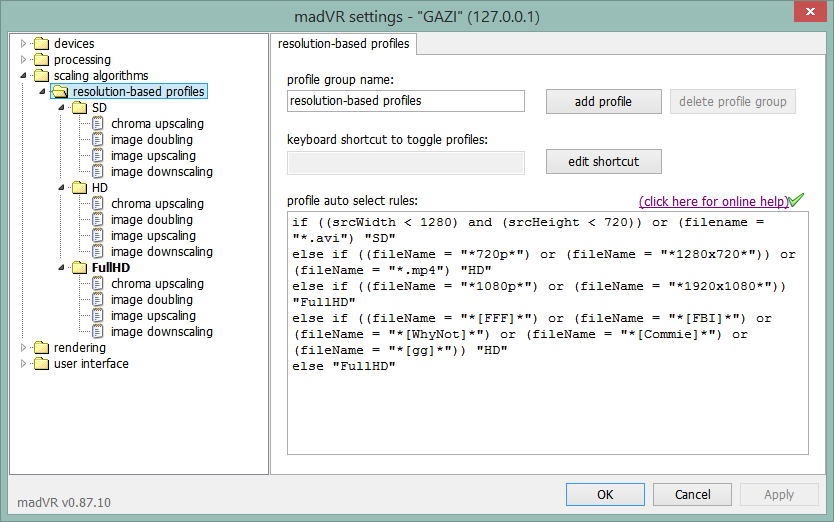The height and width of the screenshot is (522, 834).
Task: Collapse the FullHD profile node
Action: pyautogui.click(x=61, y=268)
